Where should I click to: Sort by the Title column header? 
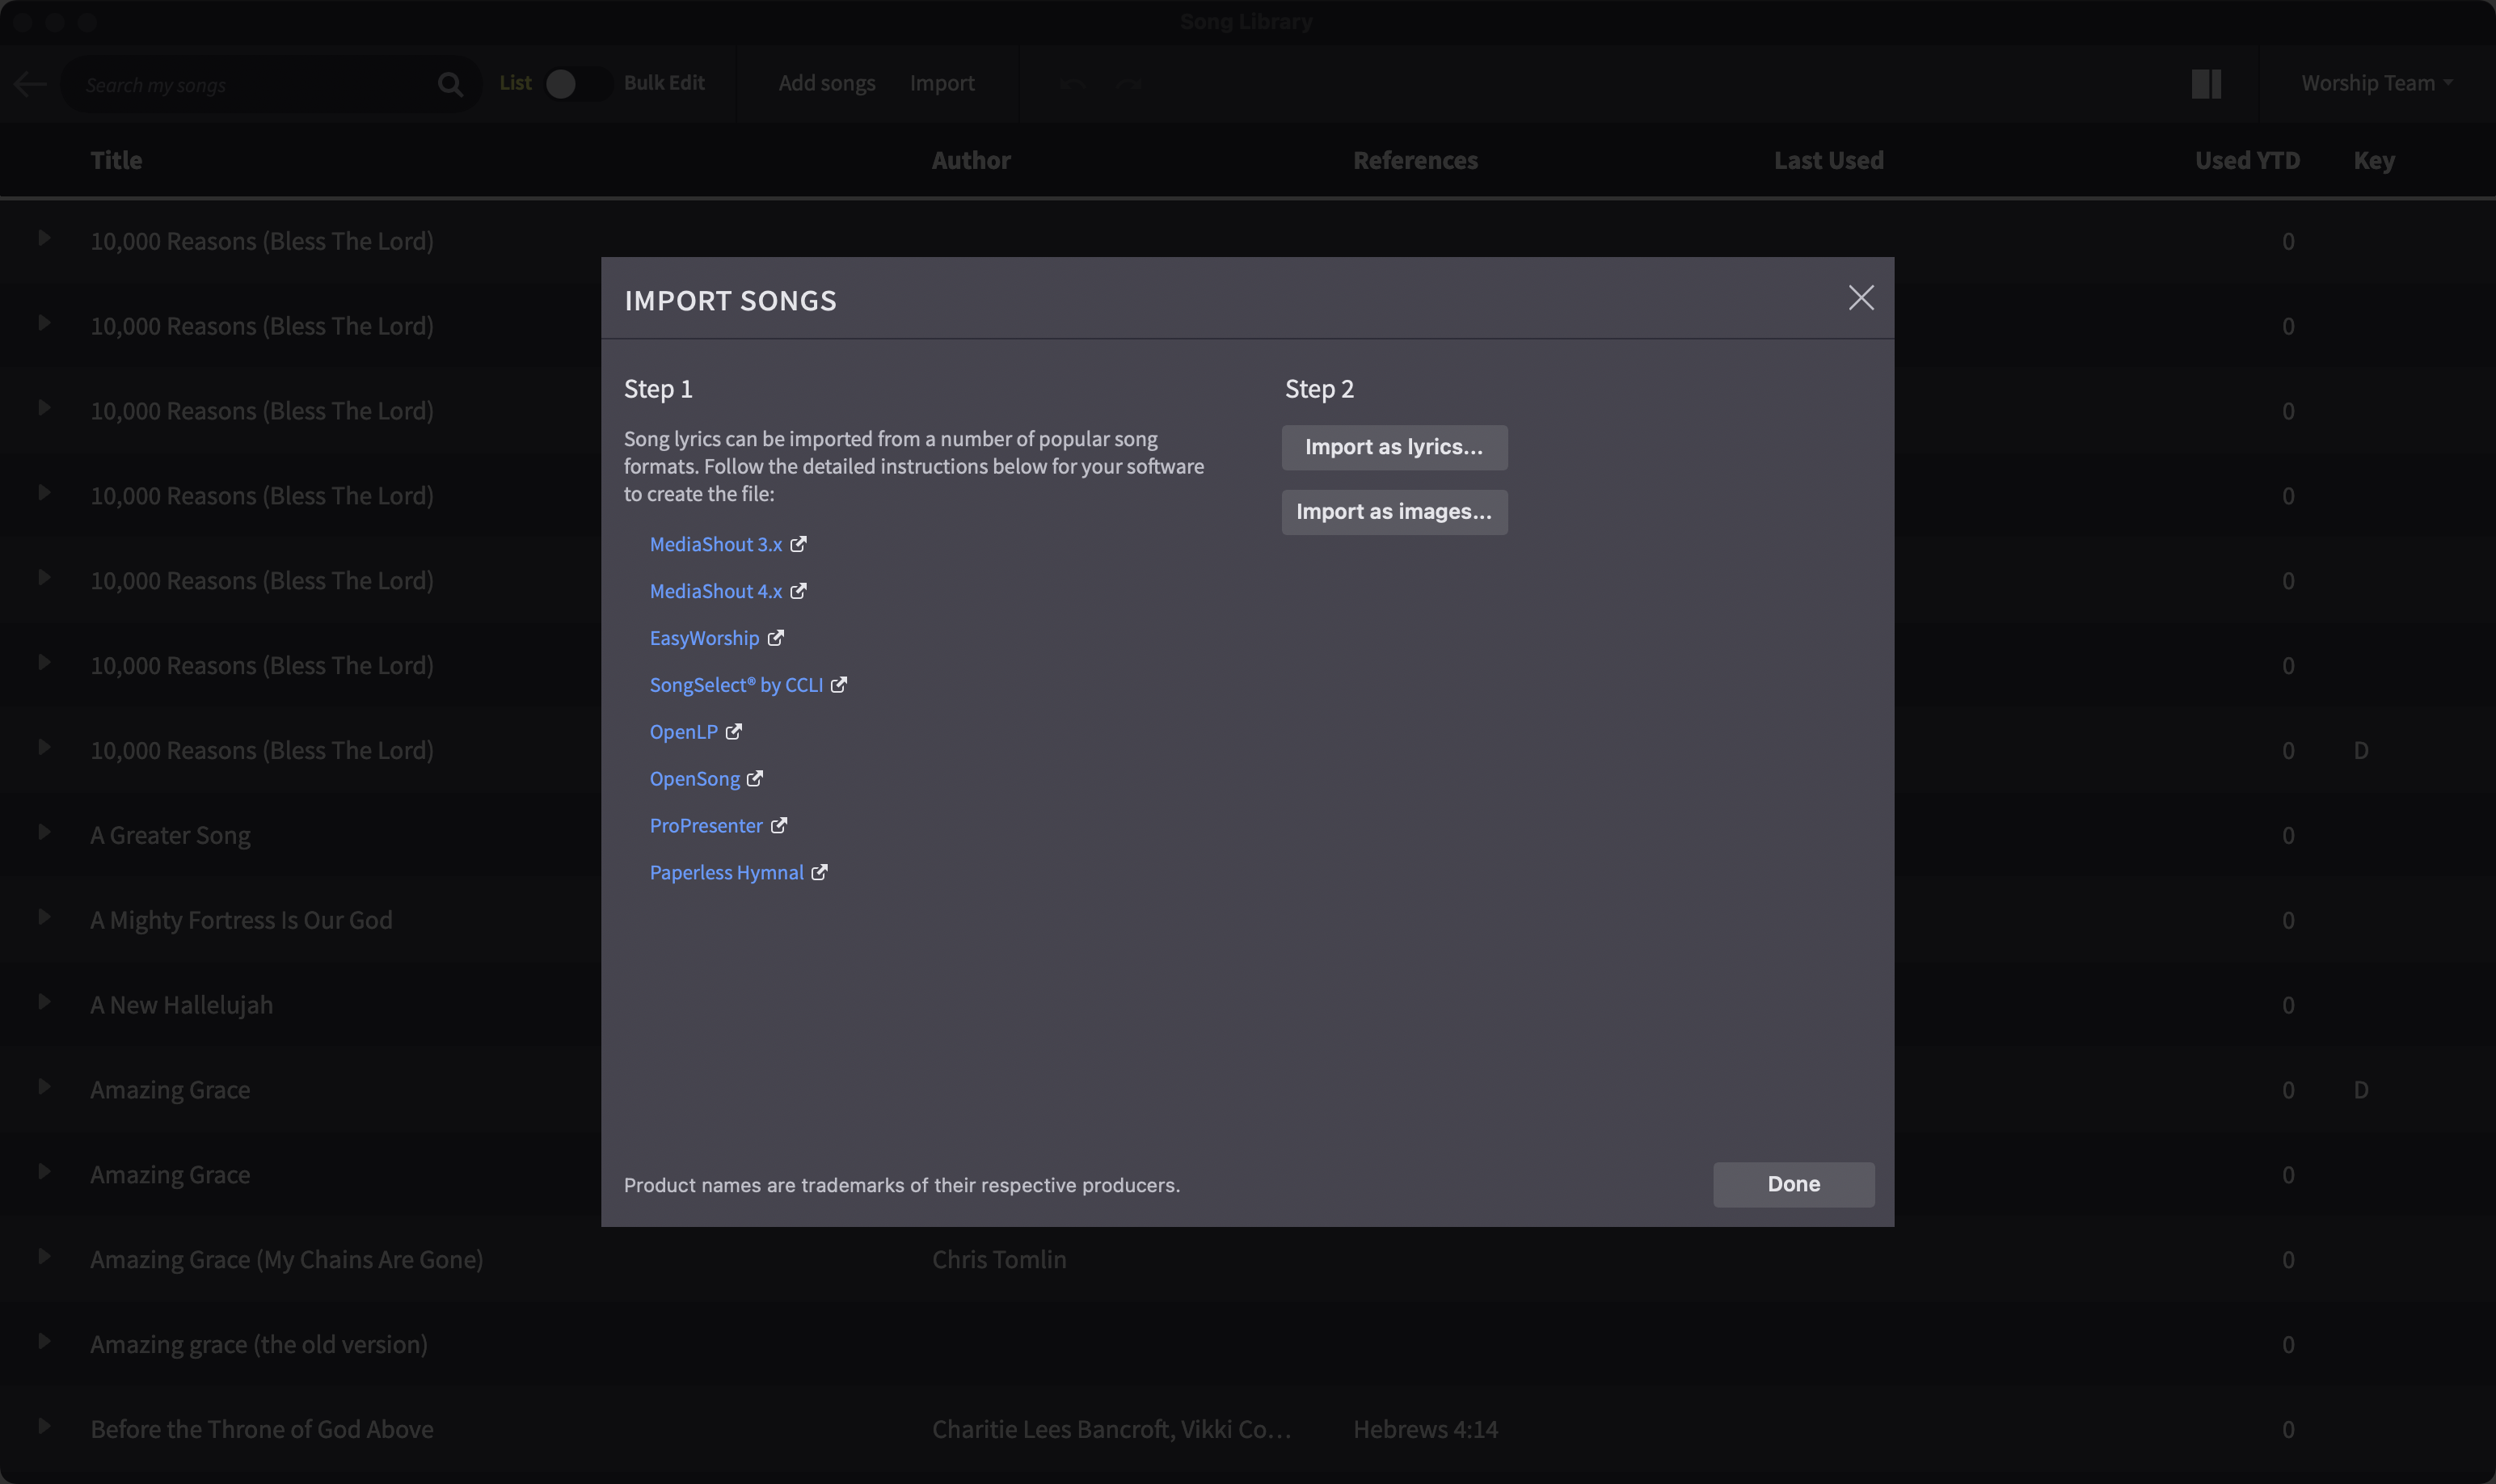click(x=116, y=160)
